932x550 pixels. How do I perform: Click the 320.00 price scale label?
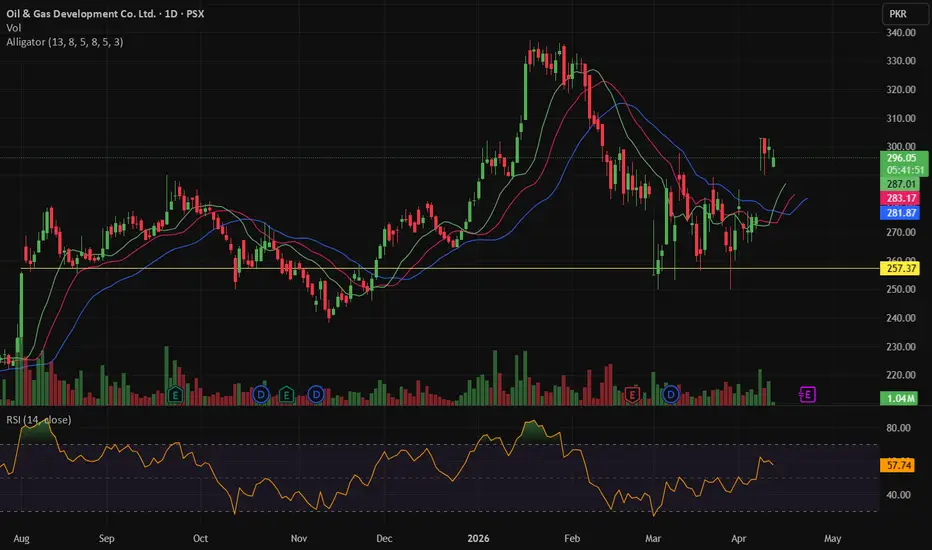click(x=901, y=90)
